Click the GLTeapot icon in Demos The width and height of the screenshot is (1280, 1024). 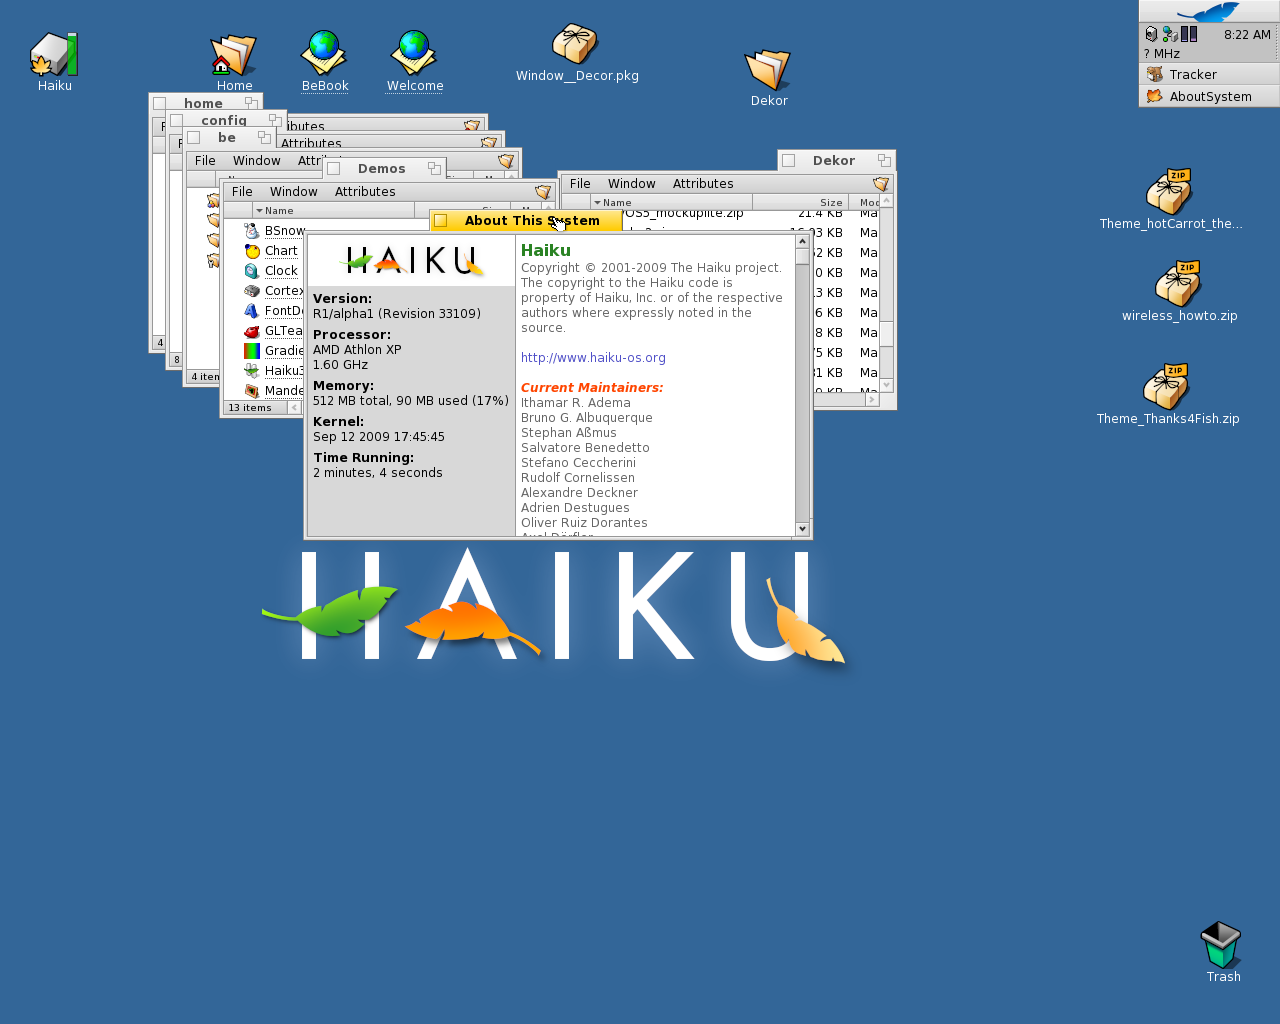coord(252,331)
